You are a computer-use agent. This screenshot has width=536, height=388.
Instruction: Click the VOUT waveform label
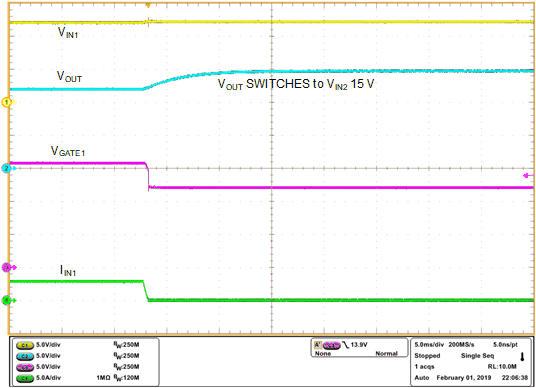pos(69,76)
